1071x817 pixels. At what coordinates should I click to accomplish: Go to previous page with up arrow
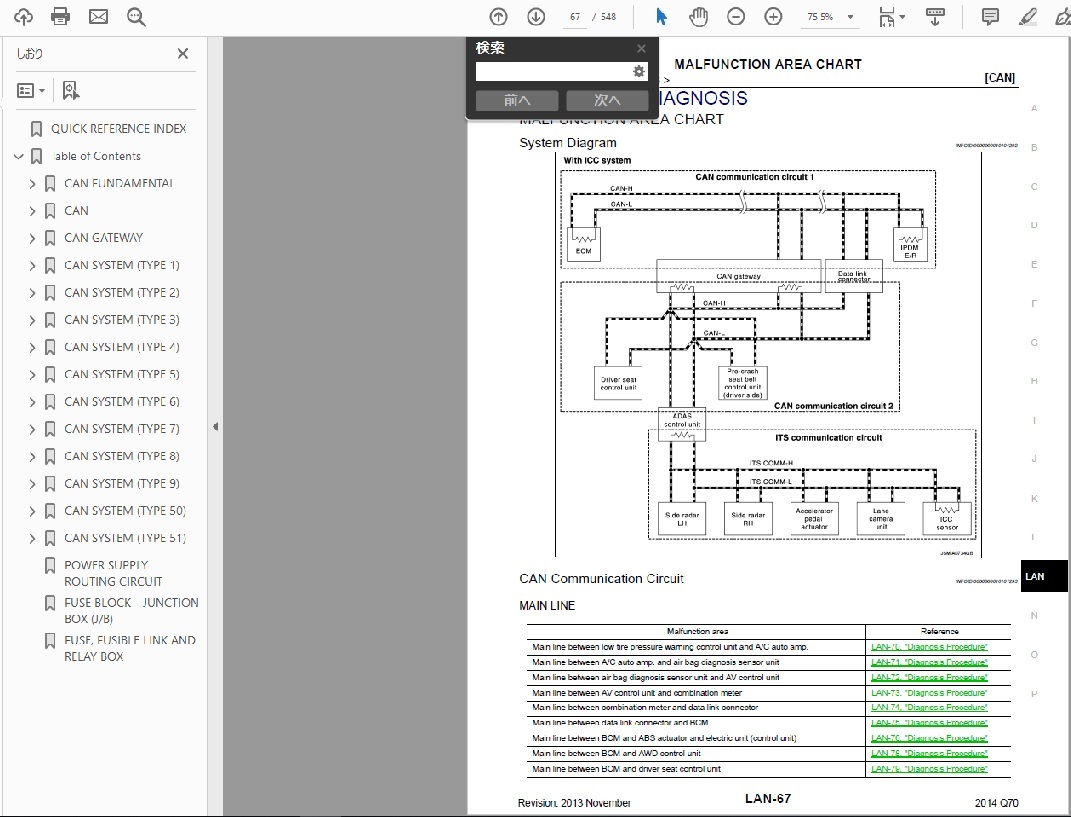pos(498,17)
